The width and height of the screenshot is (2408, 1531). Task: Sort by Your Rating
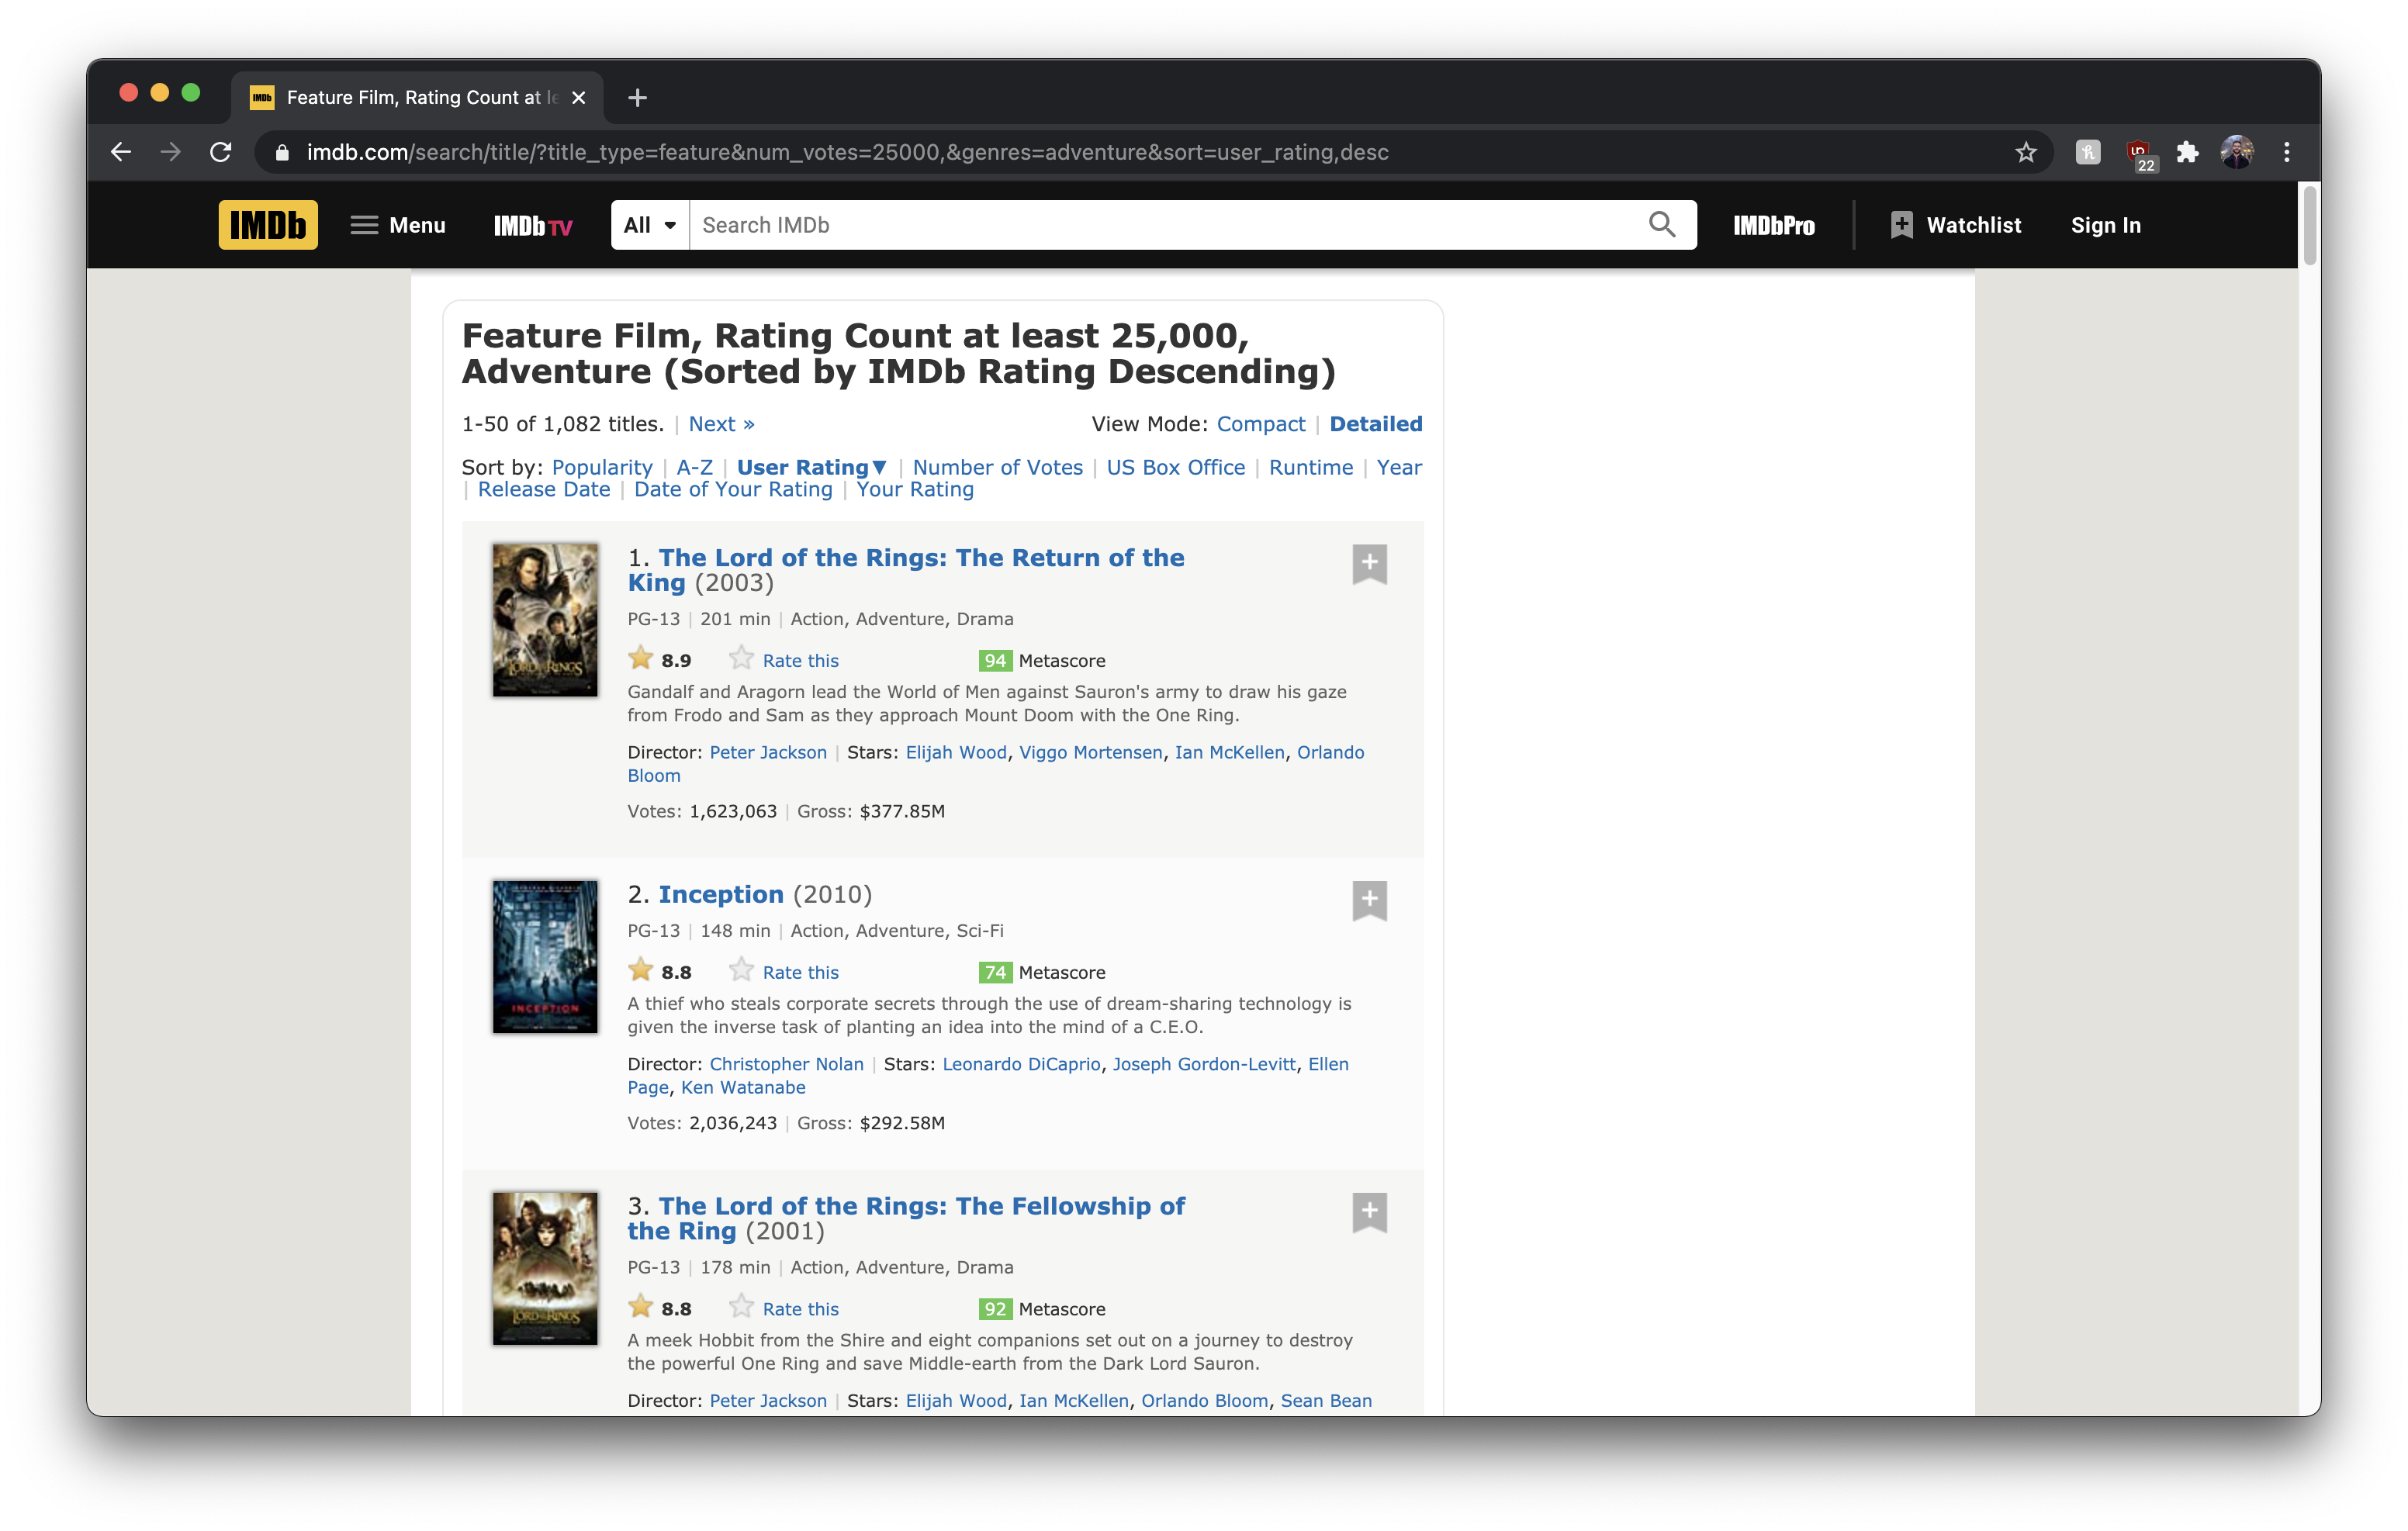[914, 489]
